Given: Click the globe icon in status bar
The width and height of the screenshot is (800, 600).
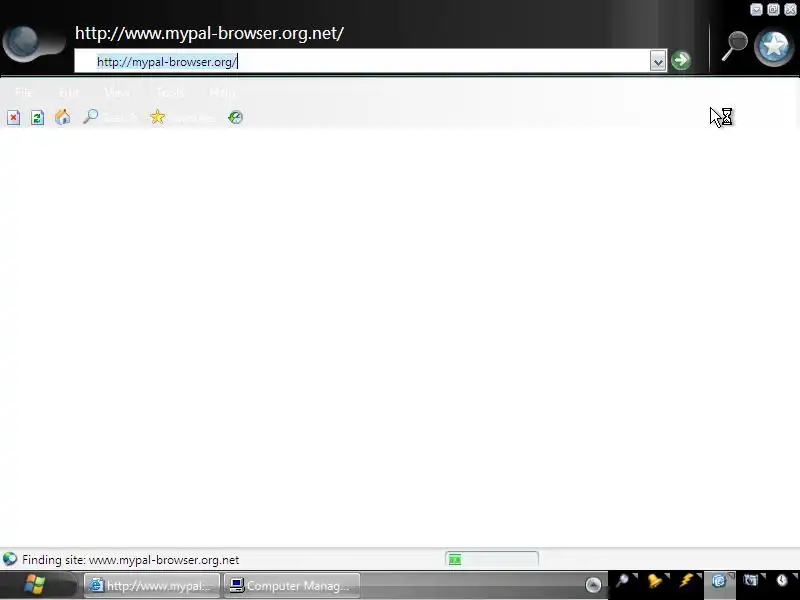Looking at the screenshot, I should (10, 559).
